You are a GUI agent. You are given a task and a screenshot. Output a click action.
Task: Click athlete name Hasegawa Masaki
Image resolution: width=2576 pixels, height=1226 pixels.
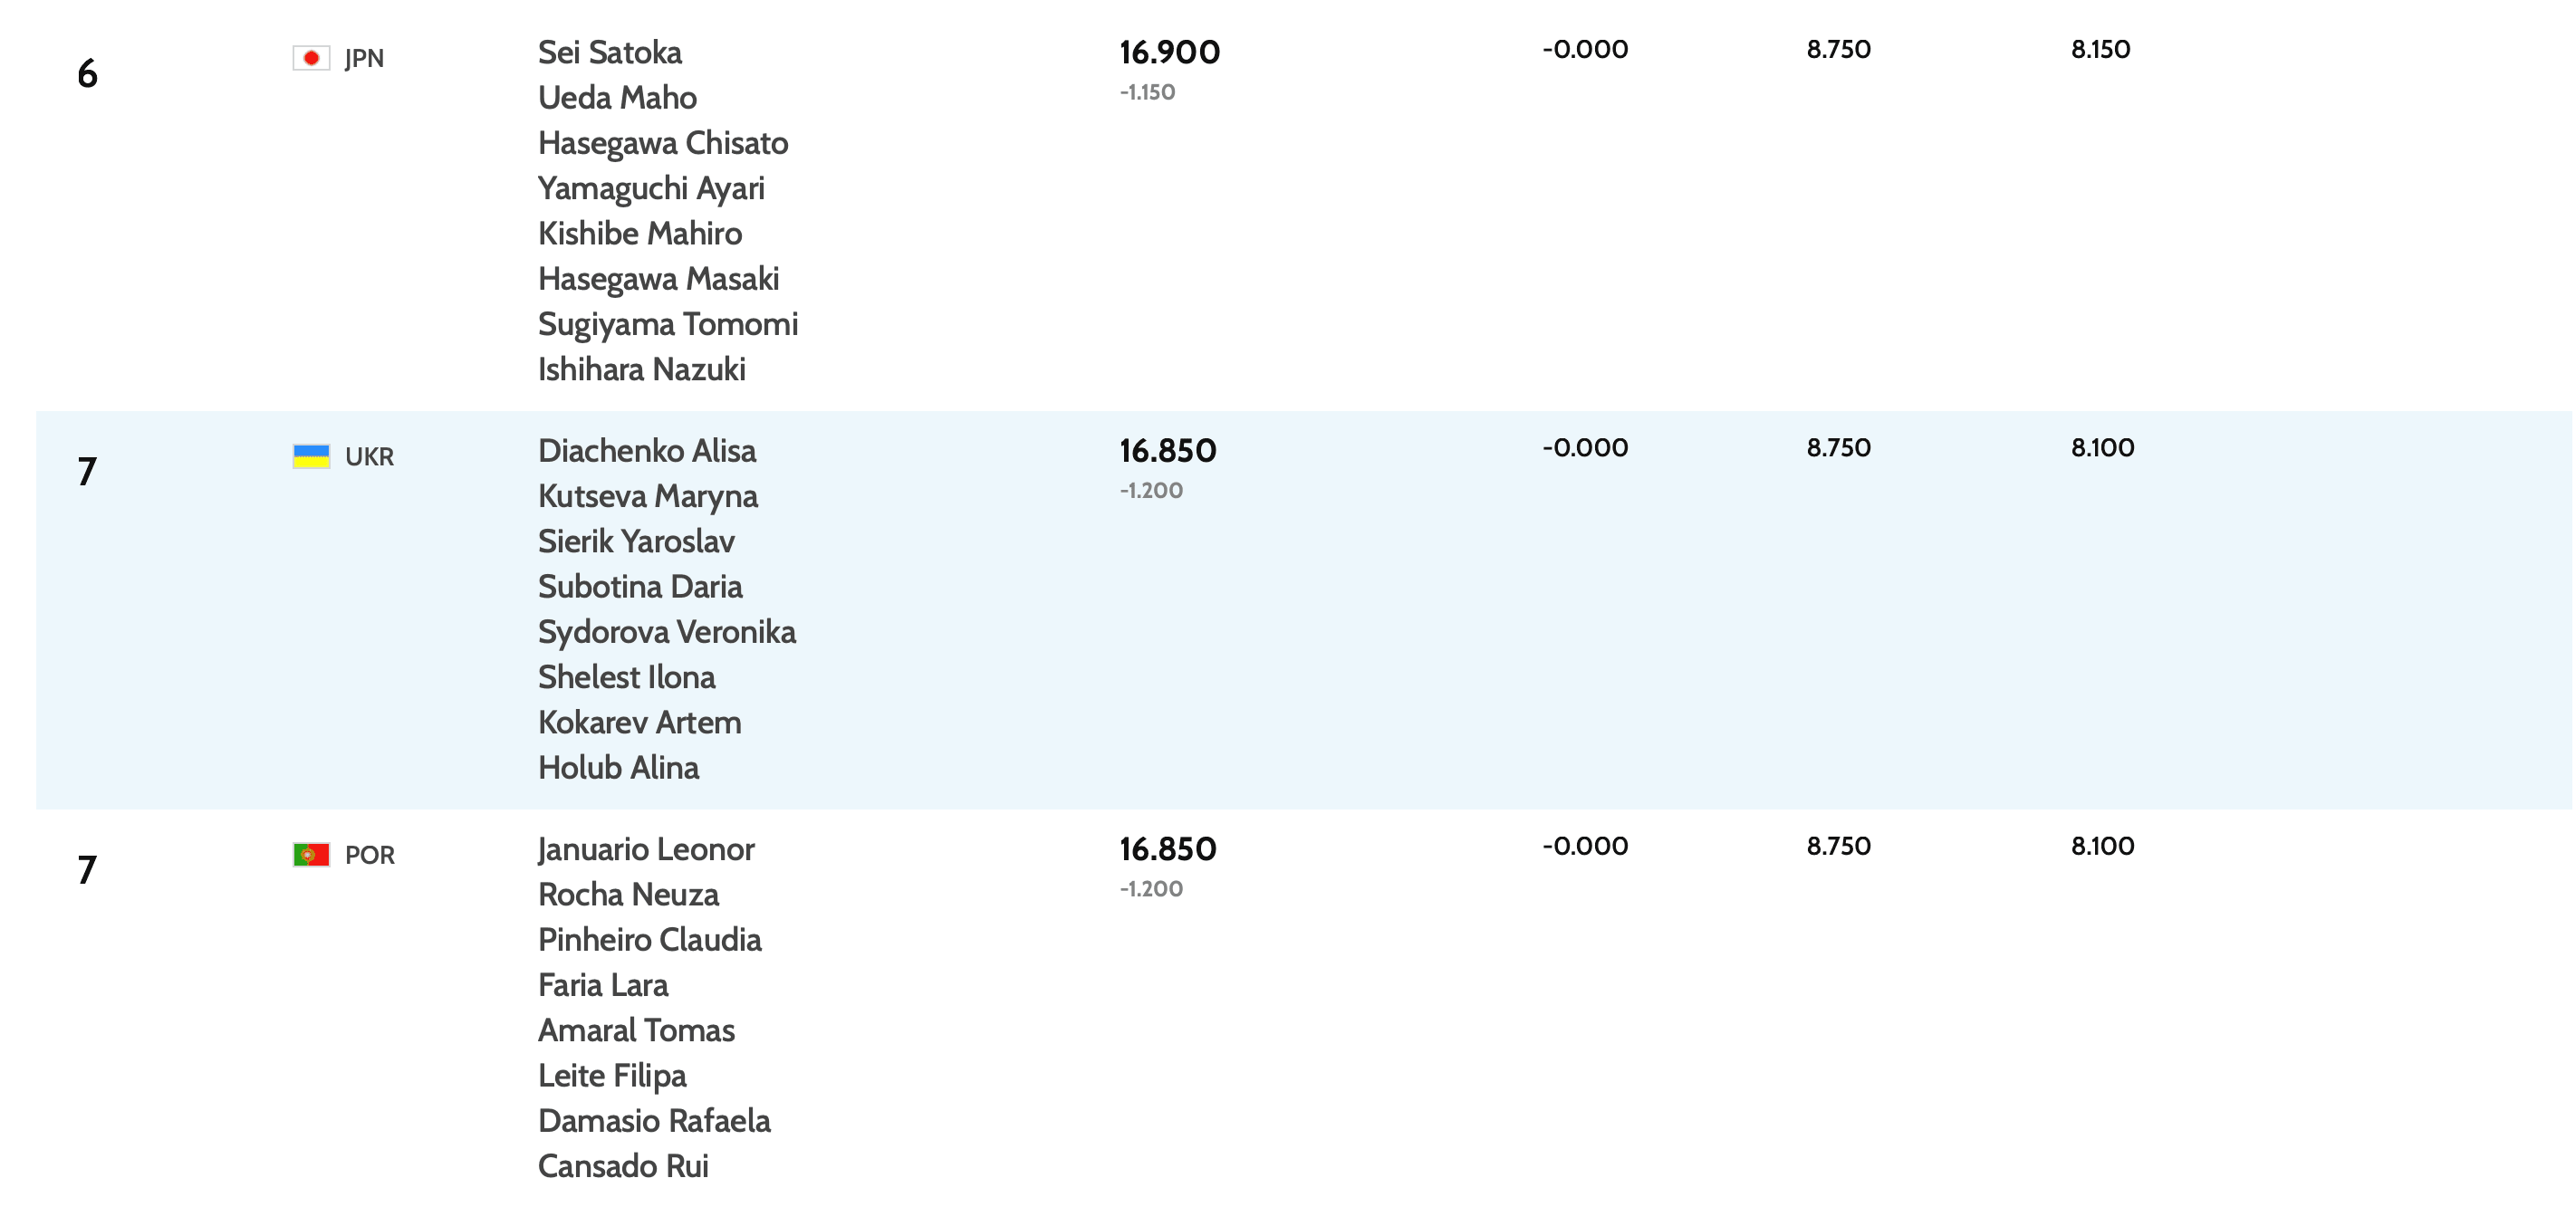coord(658,279)
